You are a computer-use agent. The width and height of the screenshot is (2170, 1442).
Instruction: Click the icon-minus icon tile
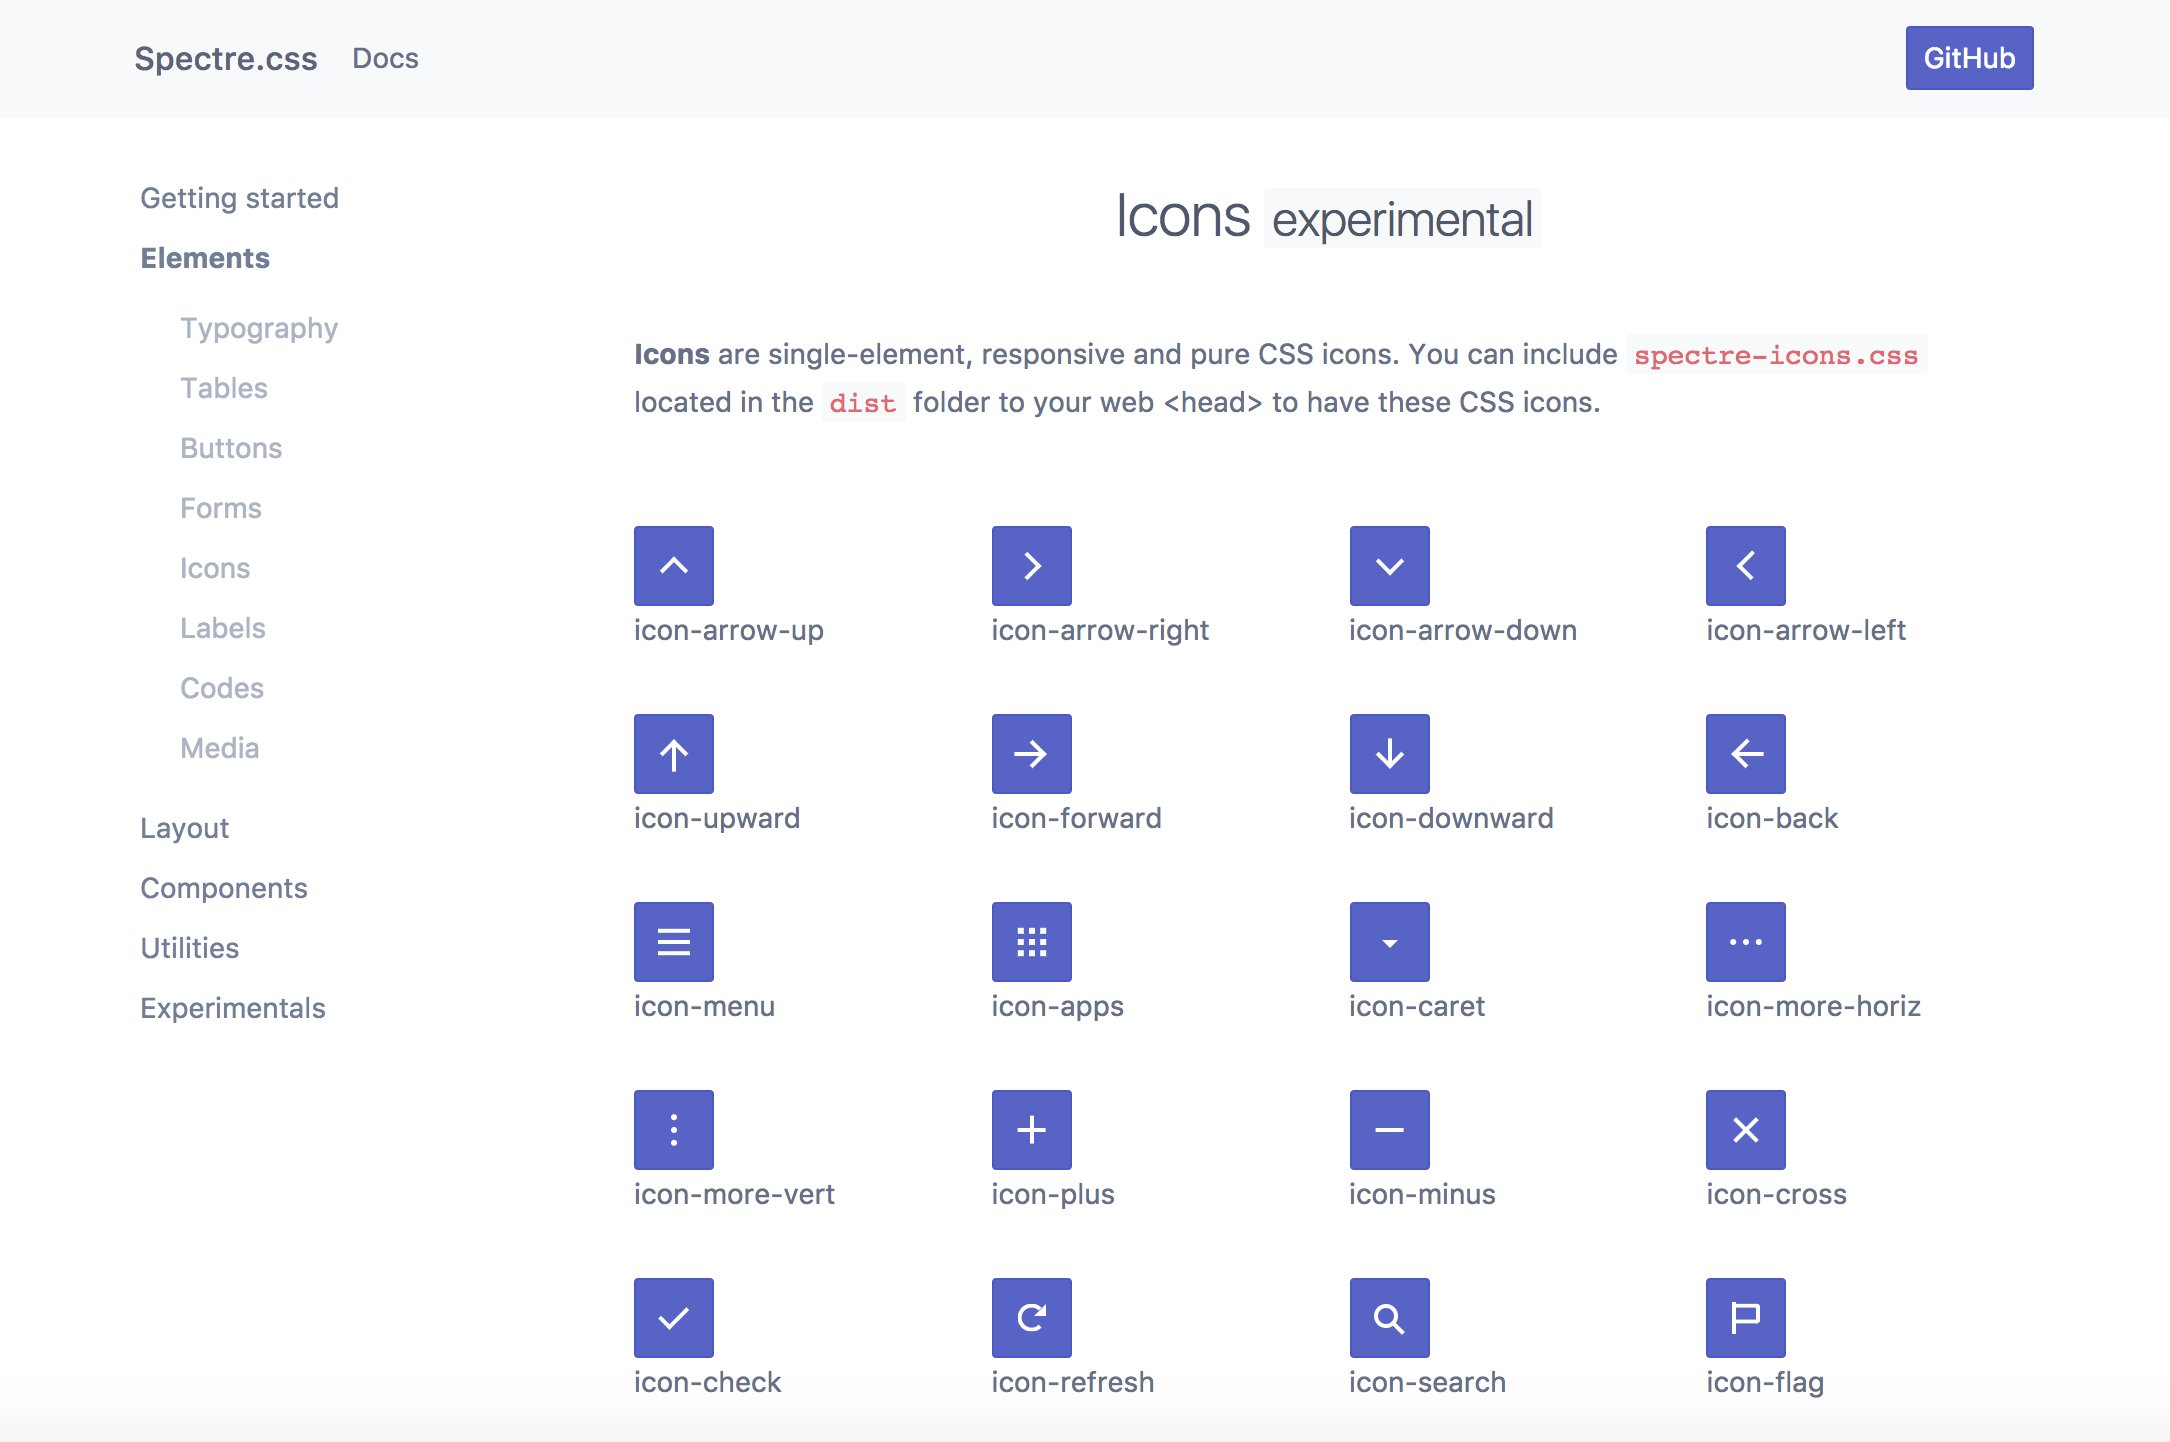coord(1390,1130)
